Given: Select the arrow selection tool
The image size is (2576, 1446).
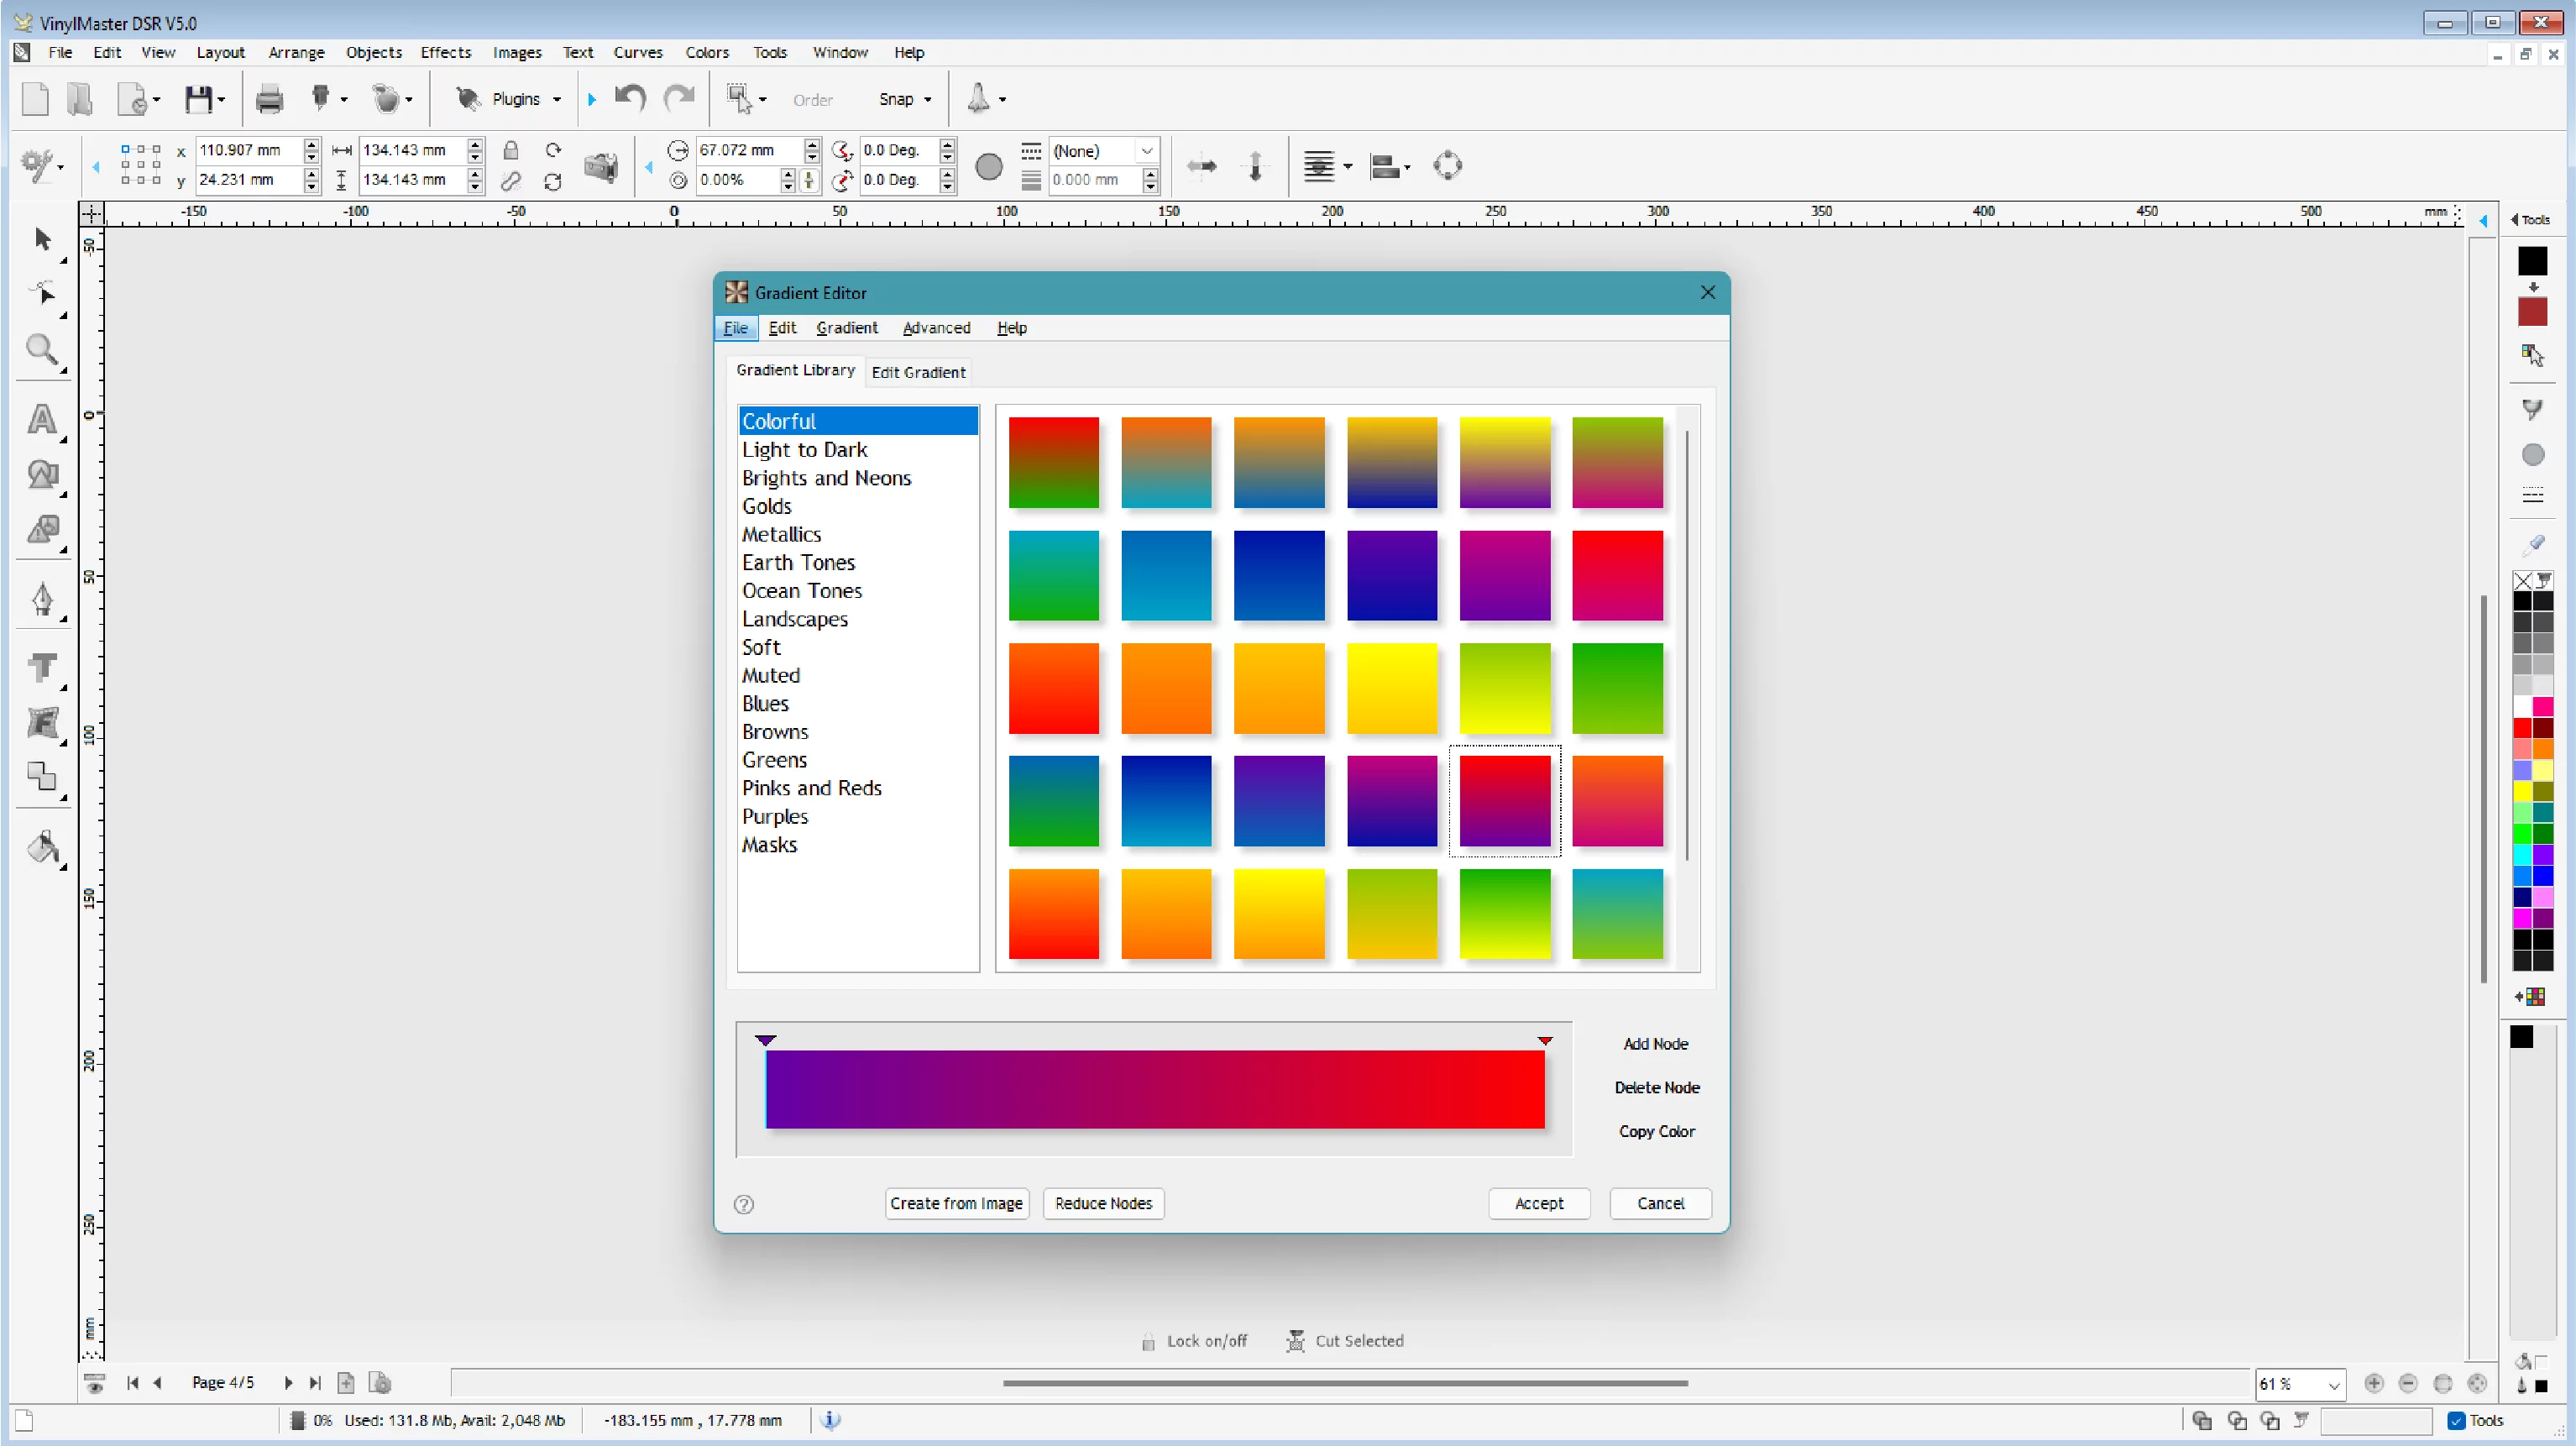Looking at the screenshot, I should (x=42, y=239).
